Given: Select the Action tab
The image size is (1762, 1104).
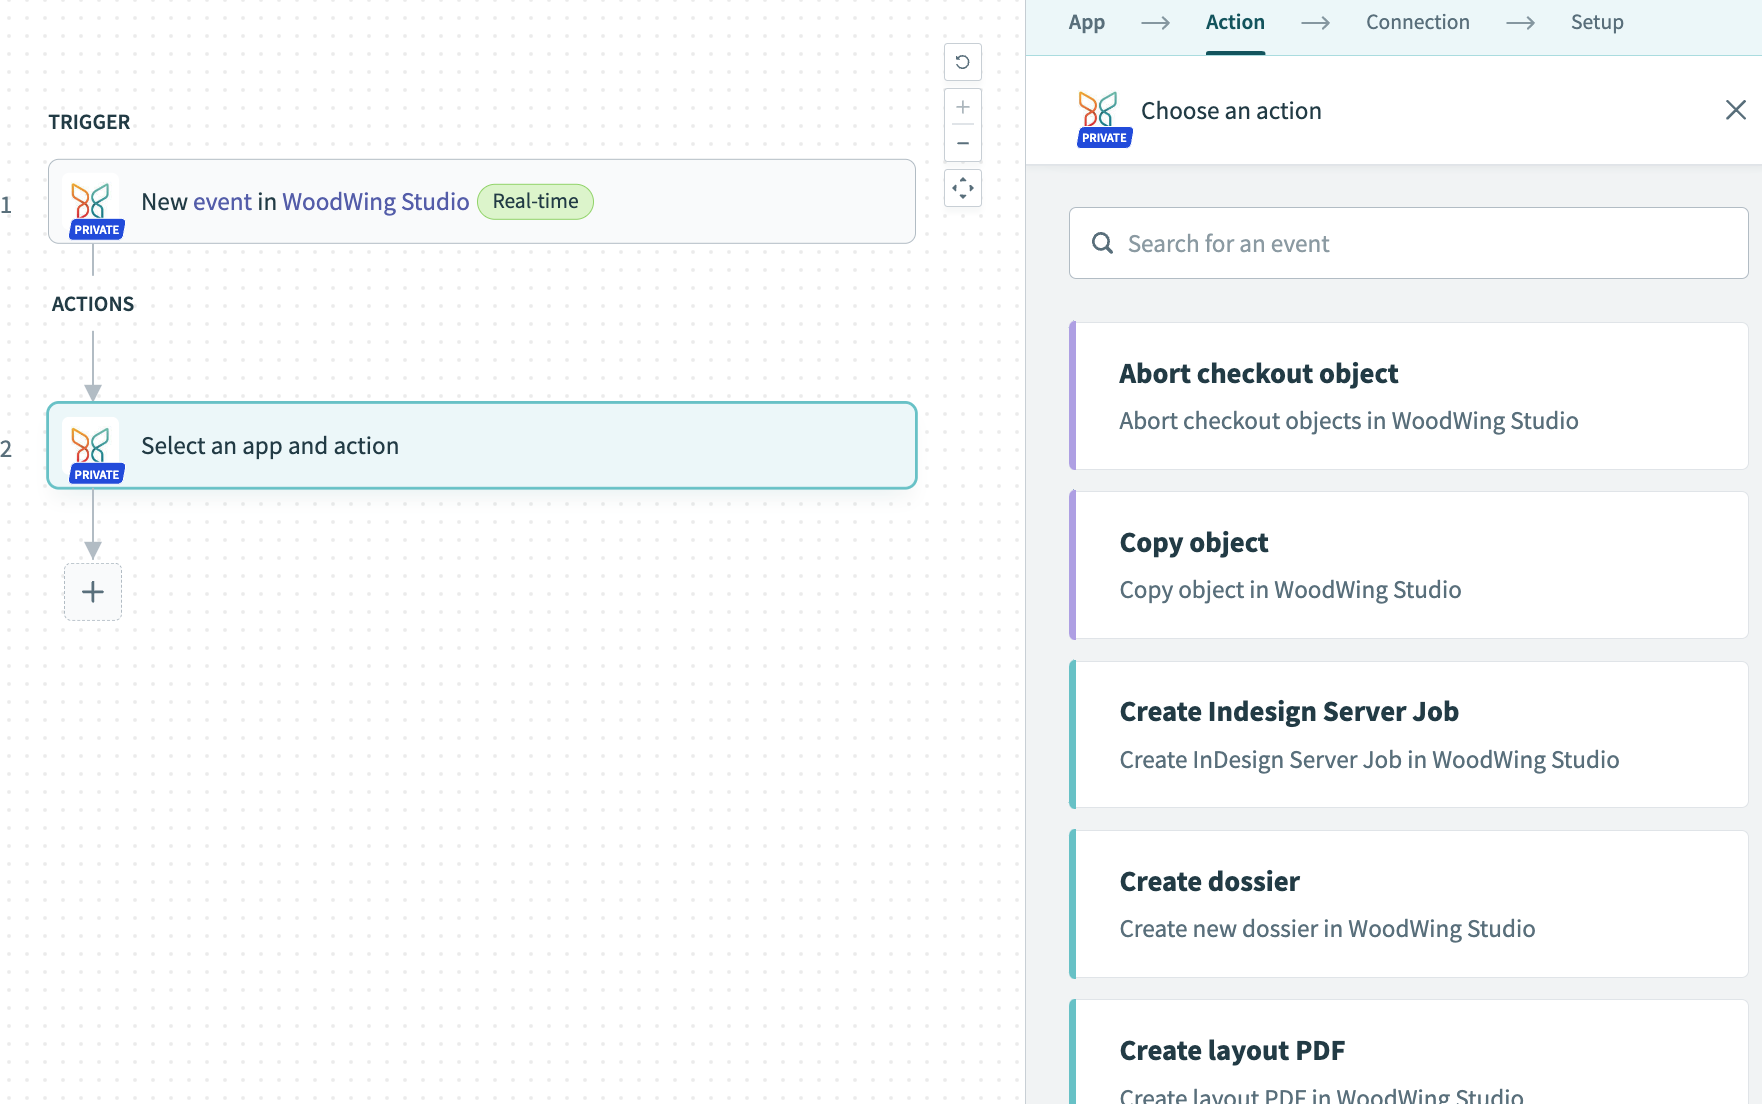Looking at the screenshot, I should pos(1235,22).
